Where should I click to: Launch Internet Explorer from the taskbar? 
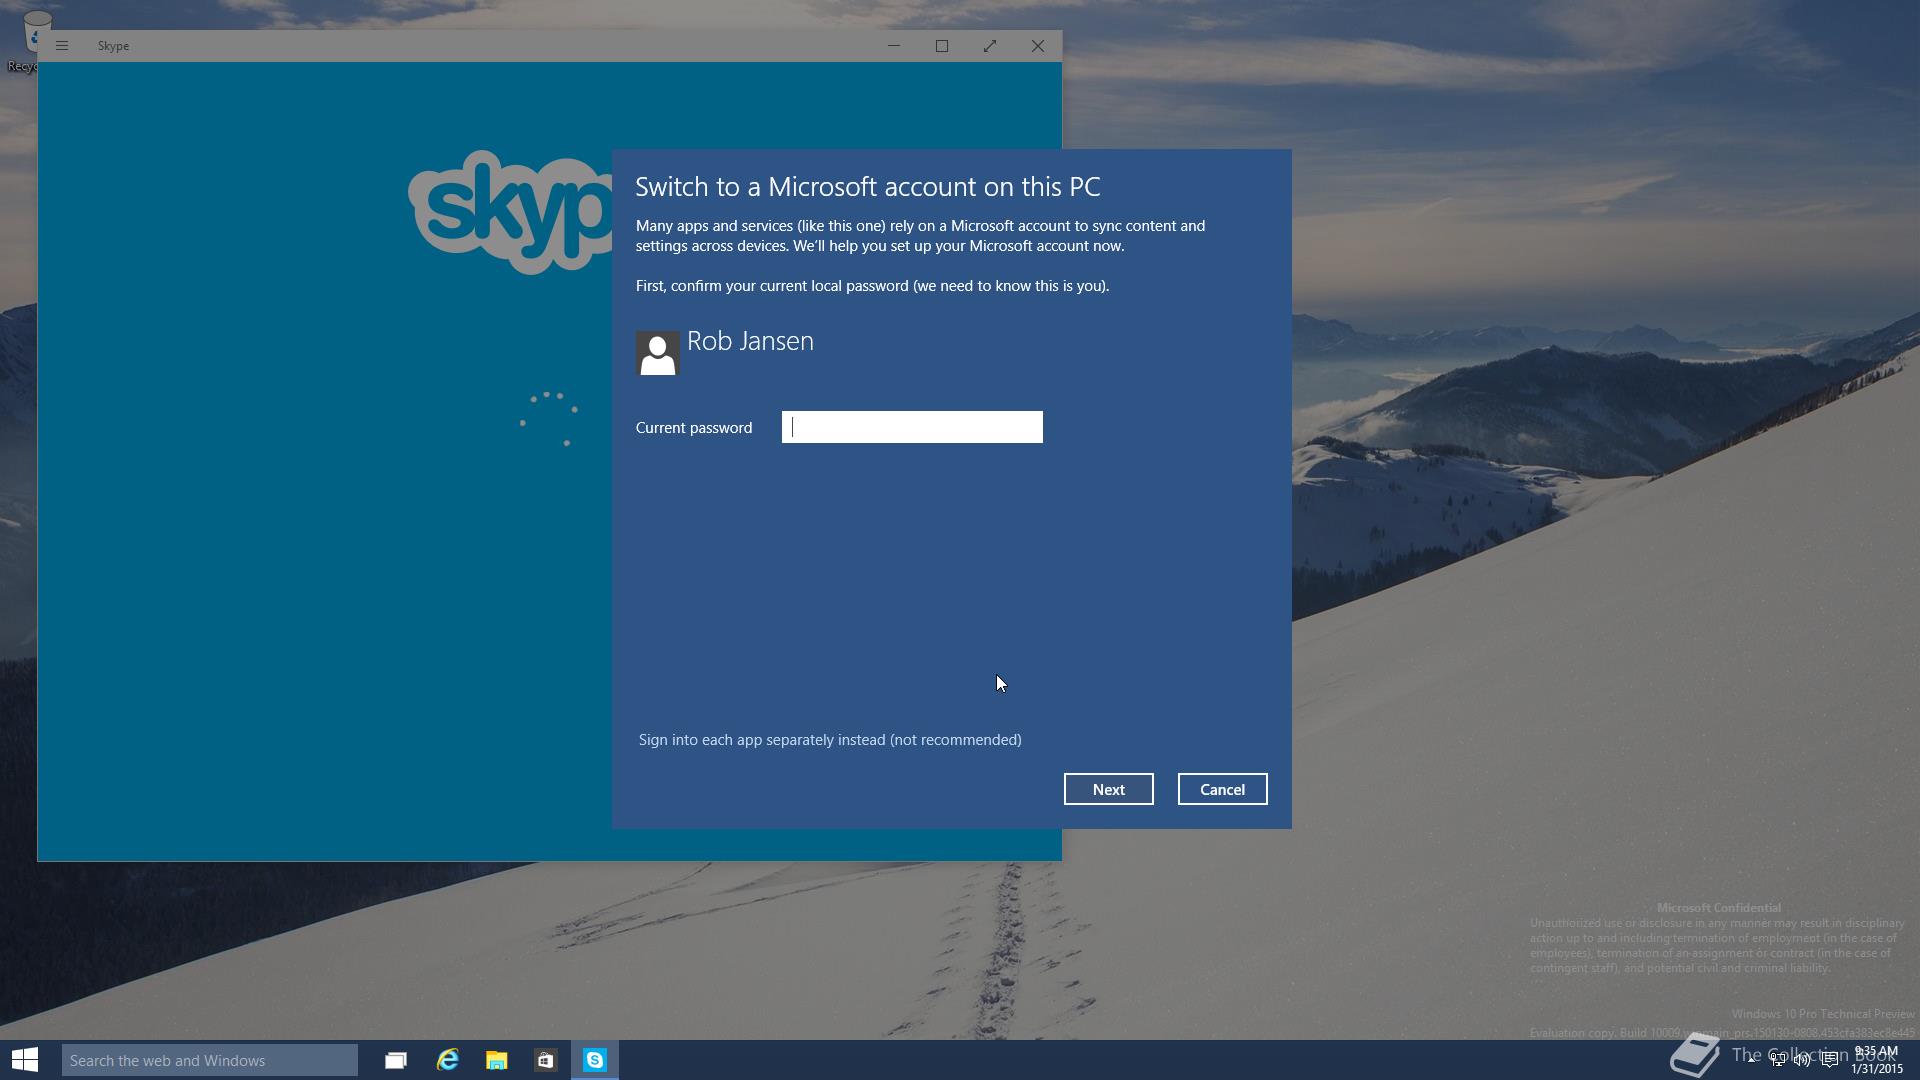pyautogui.click(x=447, y=1060)
